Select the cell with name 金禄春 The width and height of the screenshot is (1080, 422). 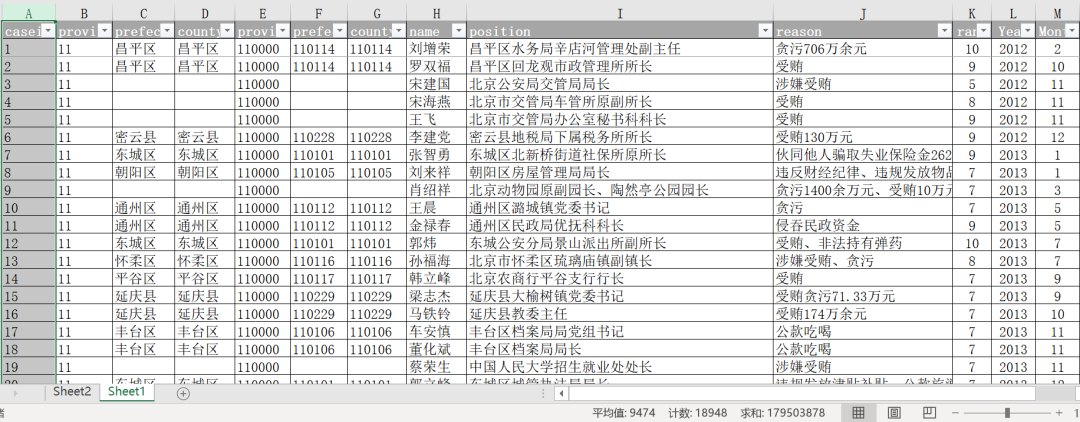point(437,225)
